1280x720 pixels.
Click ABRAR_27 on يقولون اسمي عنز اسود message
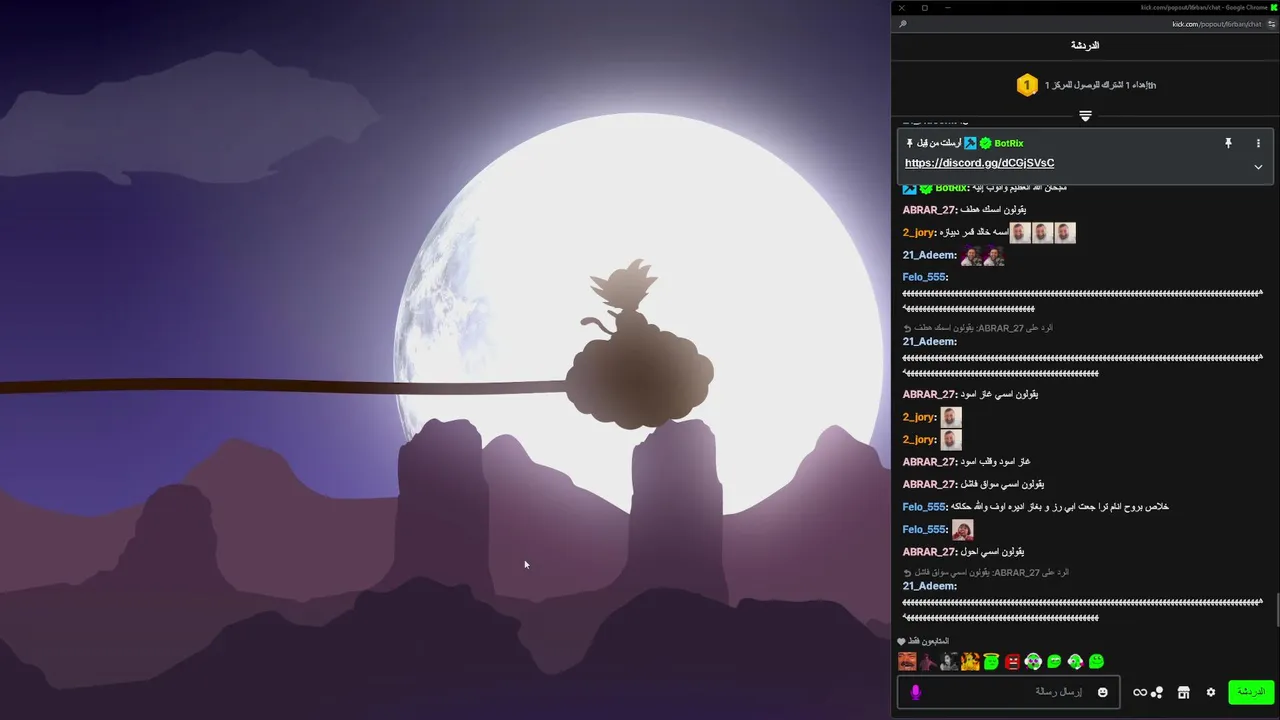pos(929,394)
